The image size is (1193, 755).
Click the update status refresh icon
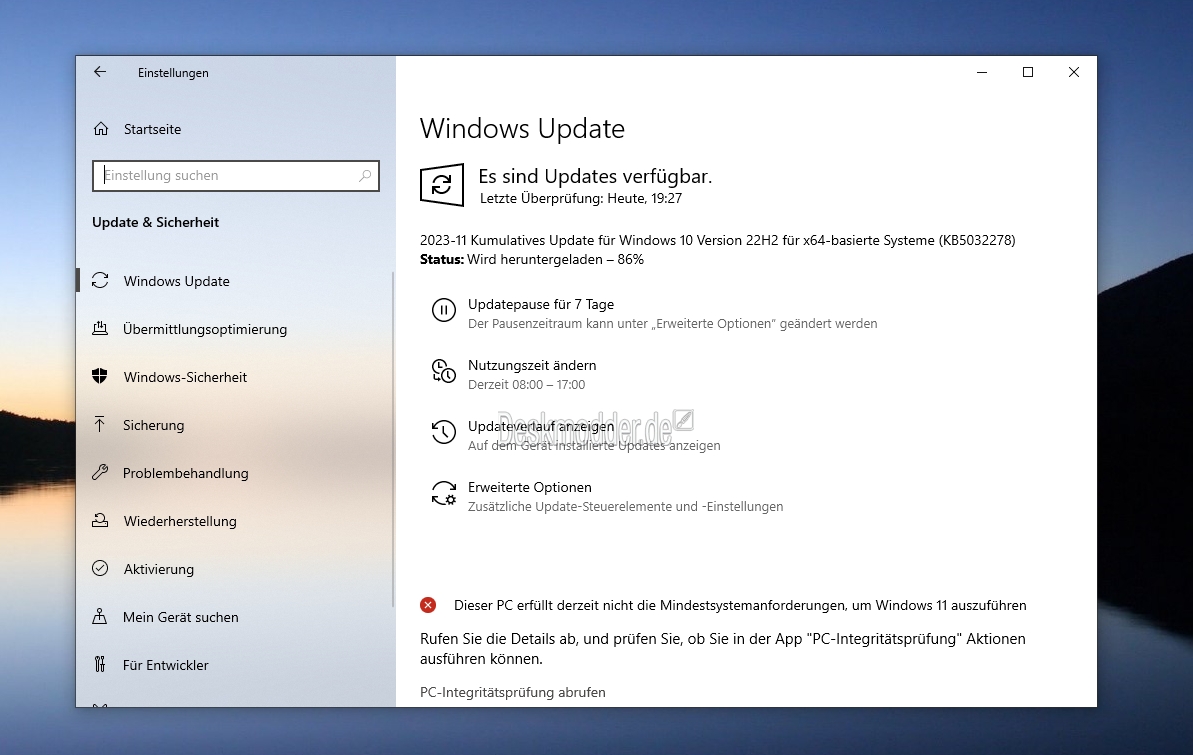(442, 185)
